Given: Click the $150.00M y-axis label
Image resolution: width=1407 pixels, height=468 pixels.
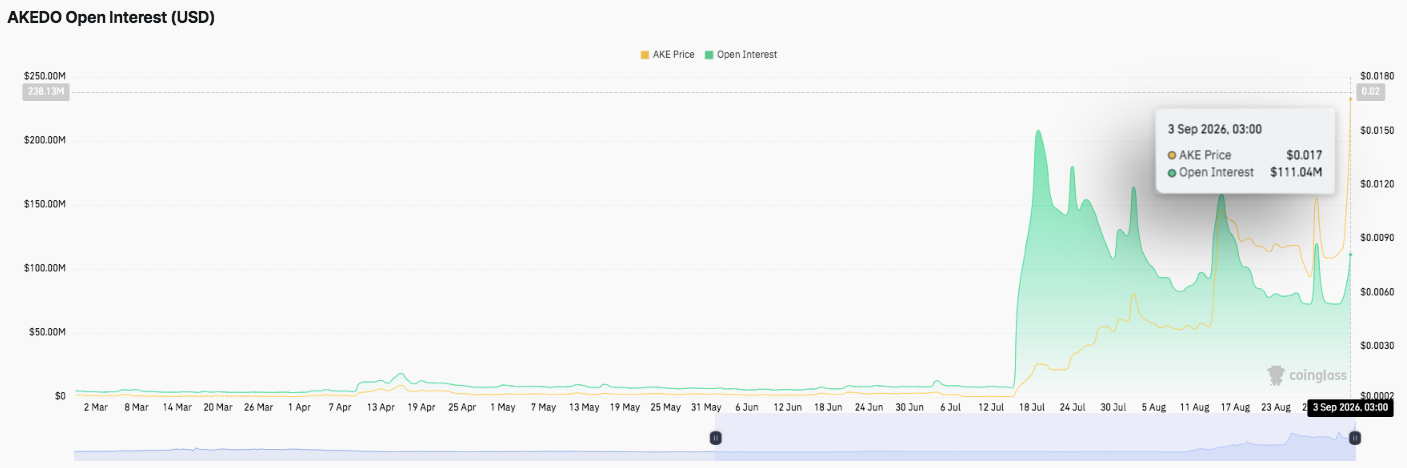Looking at the screenshot, I should pyautogui.click(x=44, y=204).
